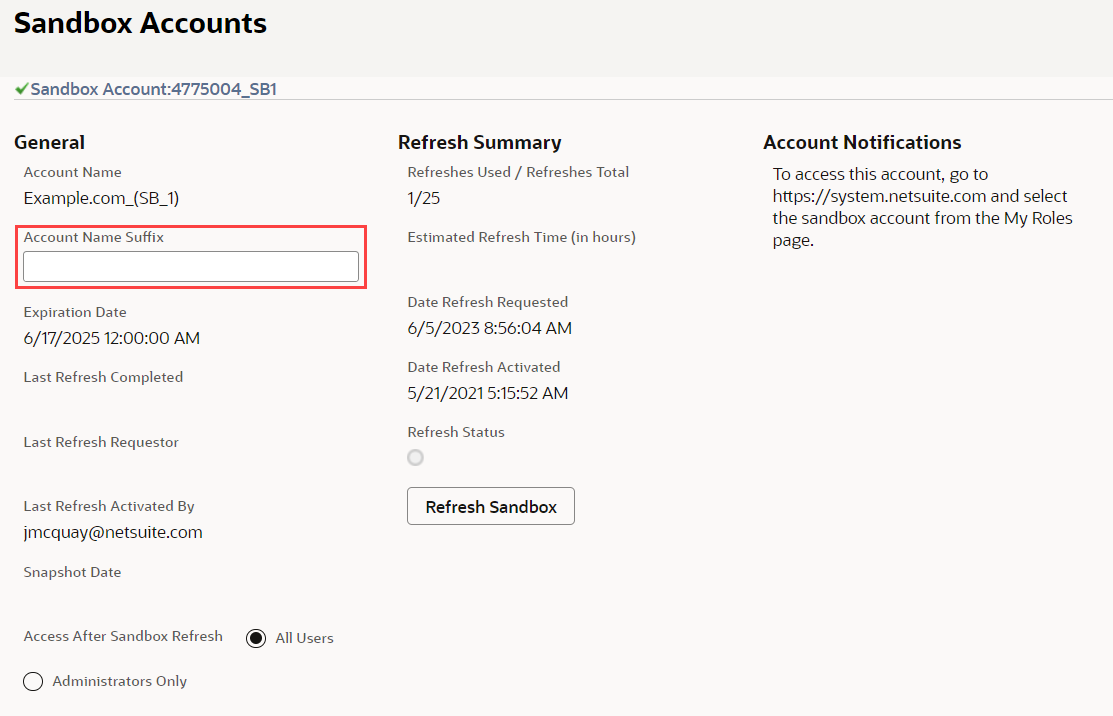
Task: Click the Sandbox Account:4775004_SB1 header
Action: click(x=153, y=89)
